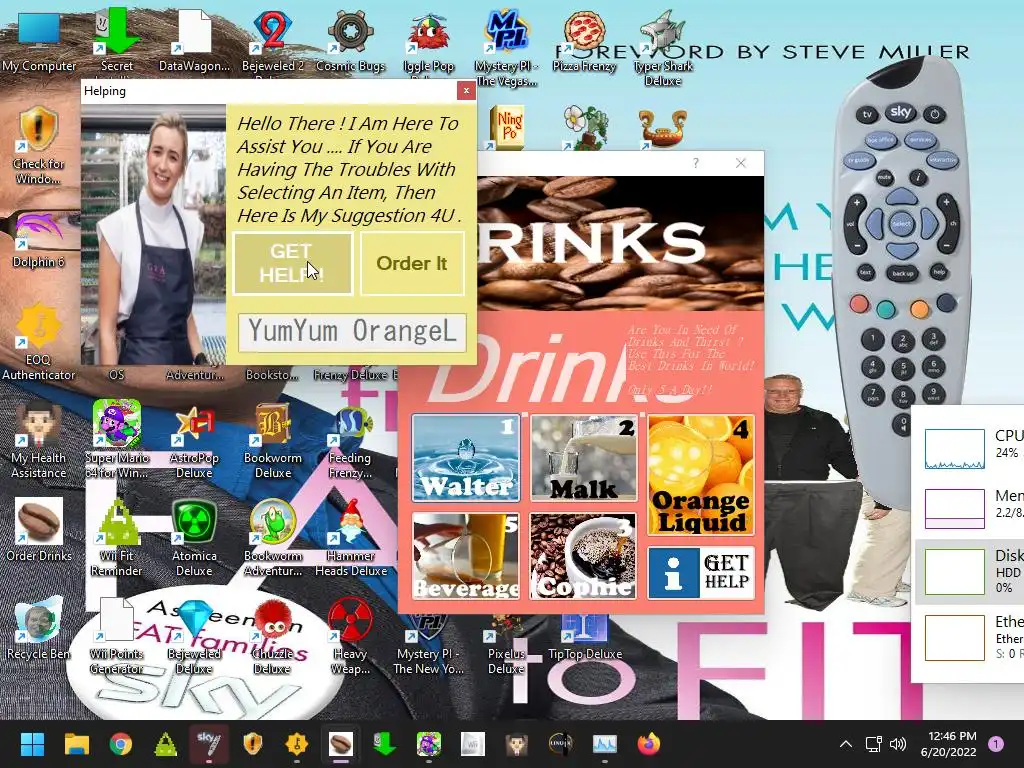The image size is (1024, 768).
Task: Open Atomica Deluxe desktop shortcut
Action: [194, 537]
